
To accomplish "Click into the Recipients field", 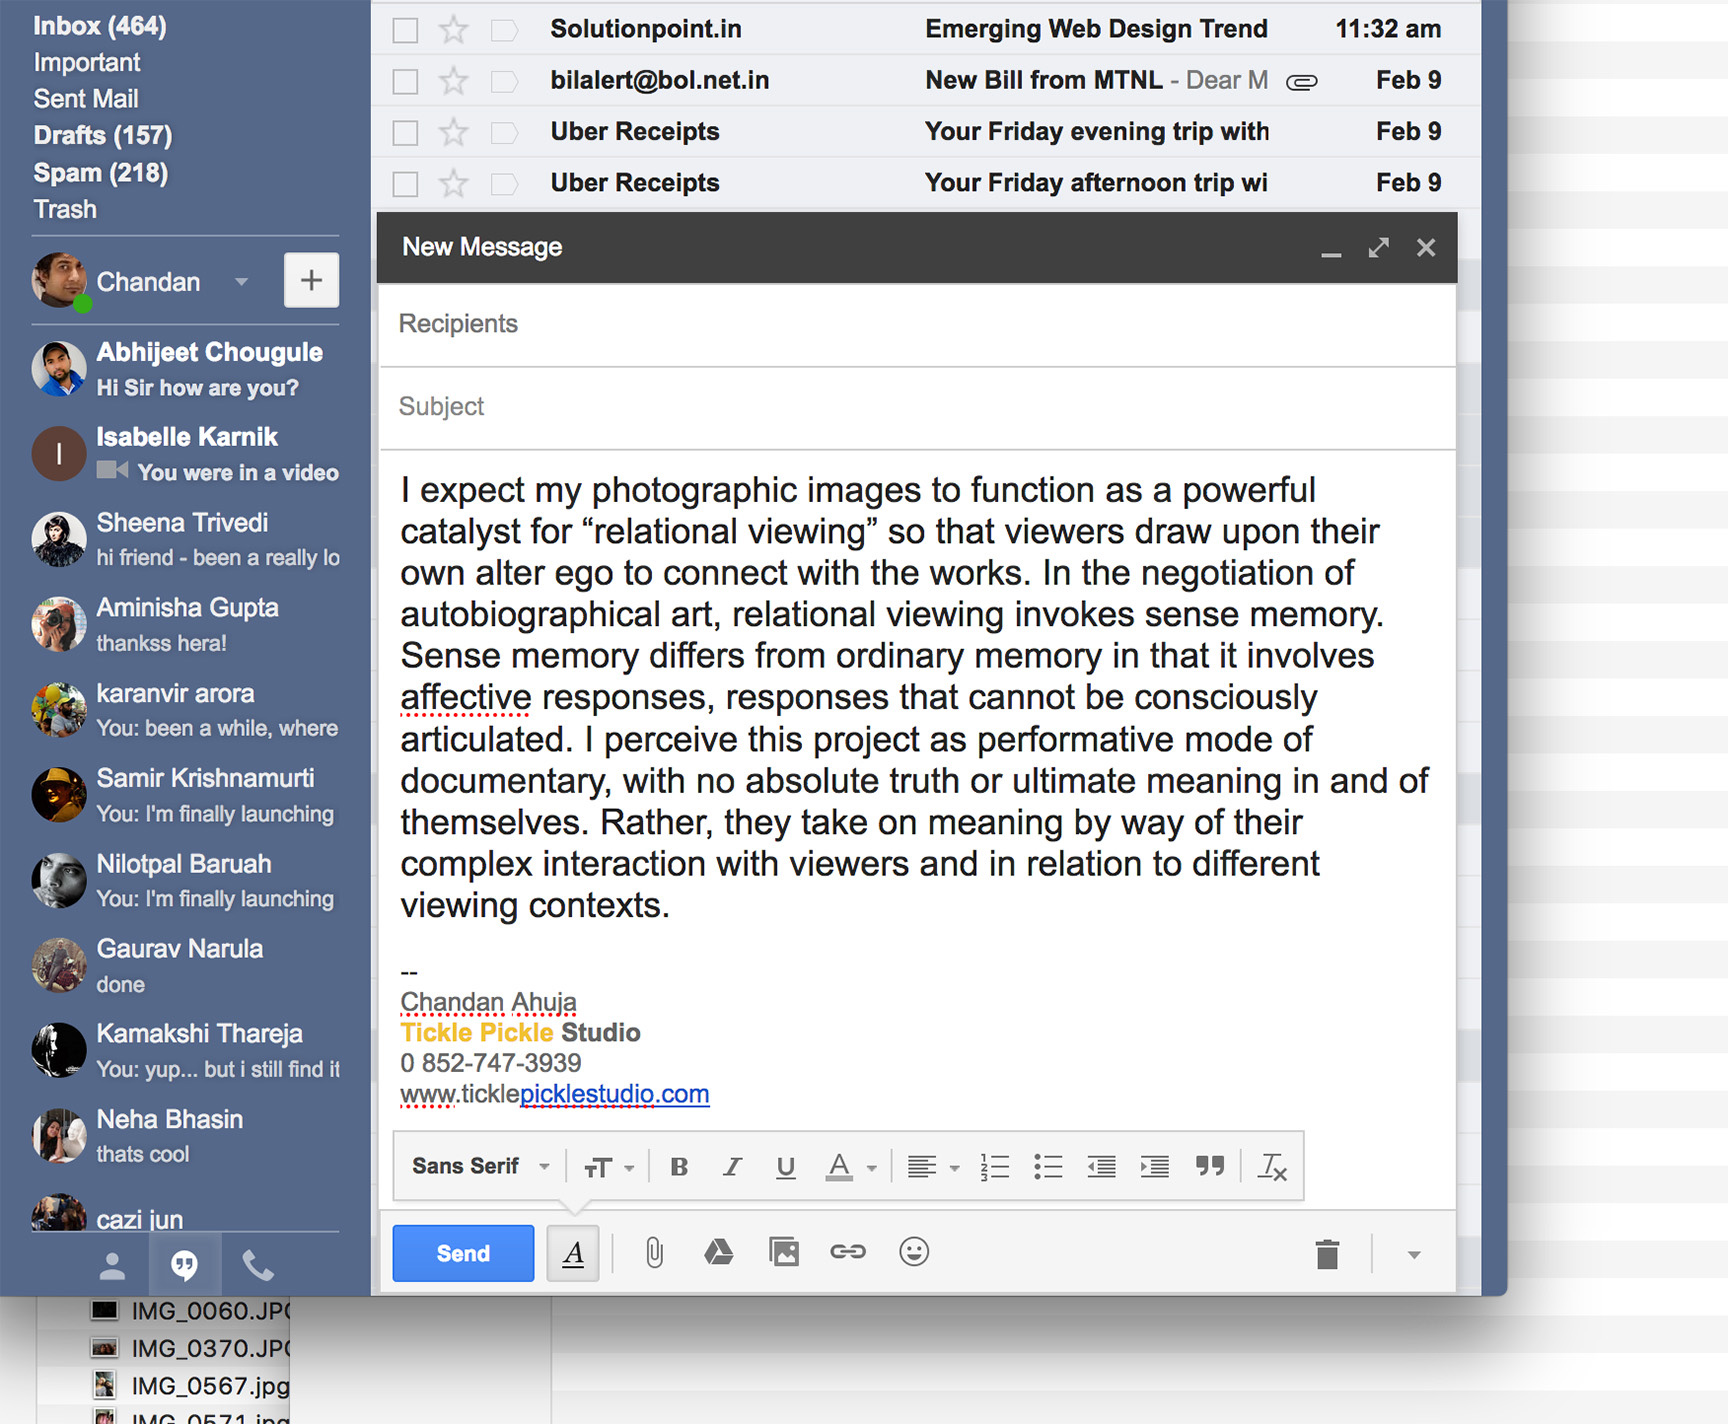I will pyautogui.click(x=915, y=324).
